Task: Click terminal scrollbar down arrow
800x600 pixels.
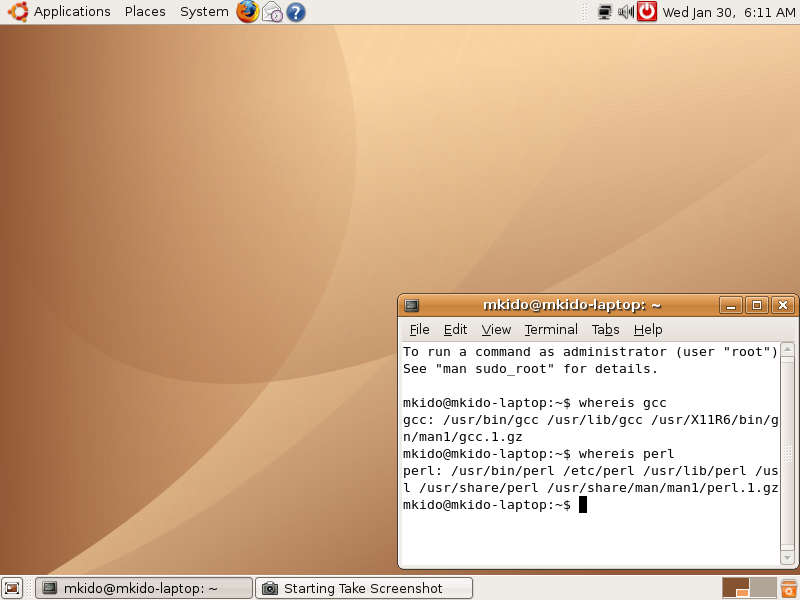Action: [x=787, y=558]
